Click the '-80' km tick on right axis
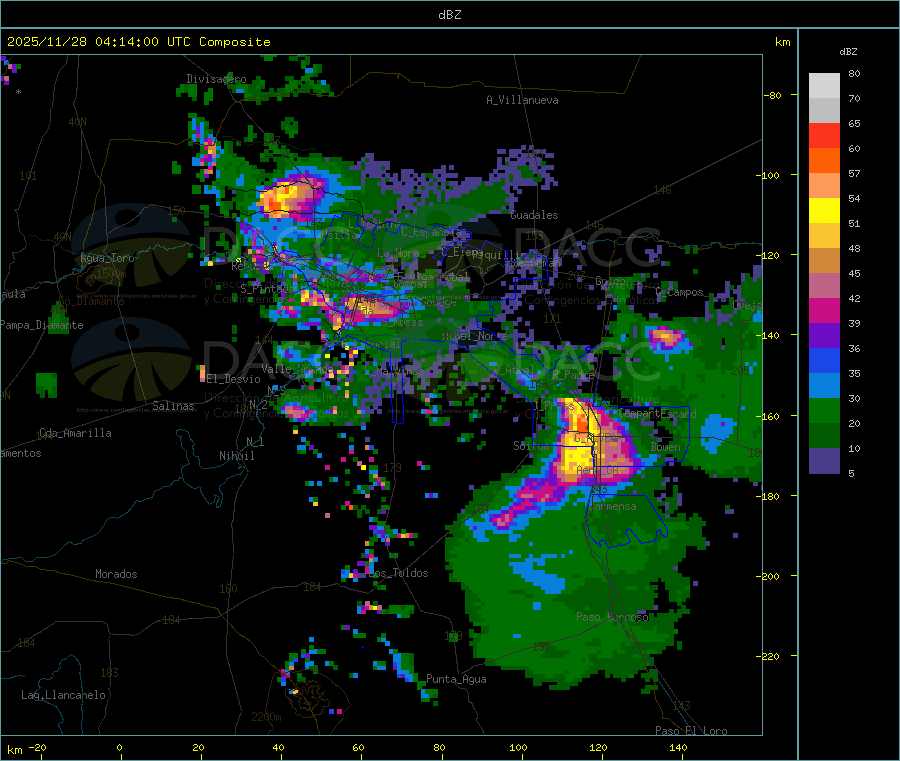The image size is (900, 761). pyautogui.click(x=773, y=95)
